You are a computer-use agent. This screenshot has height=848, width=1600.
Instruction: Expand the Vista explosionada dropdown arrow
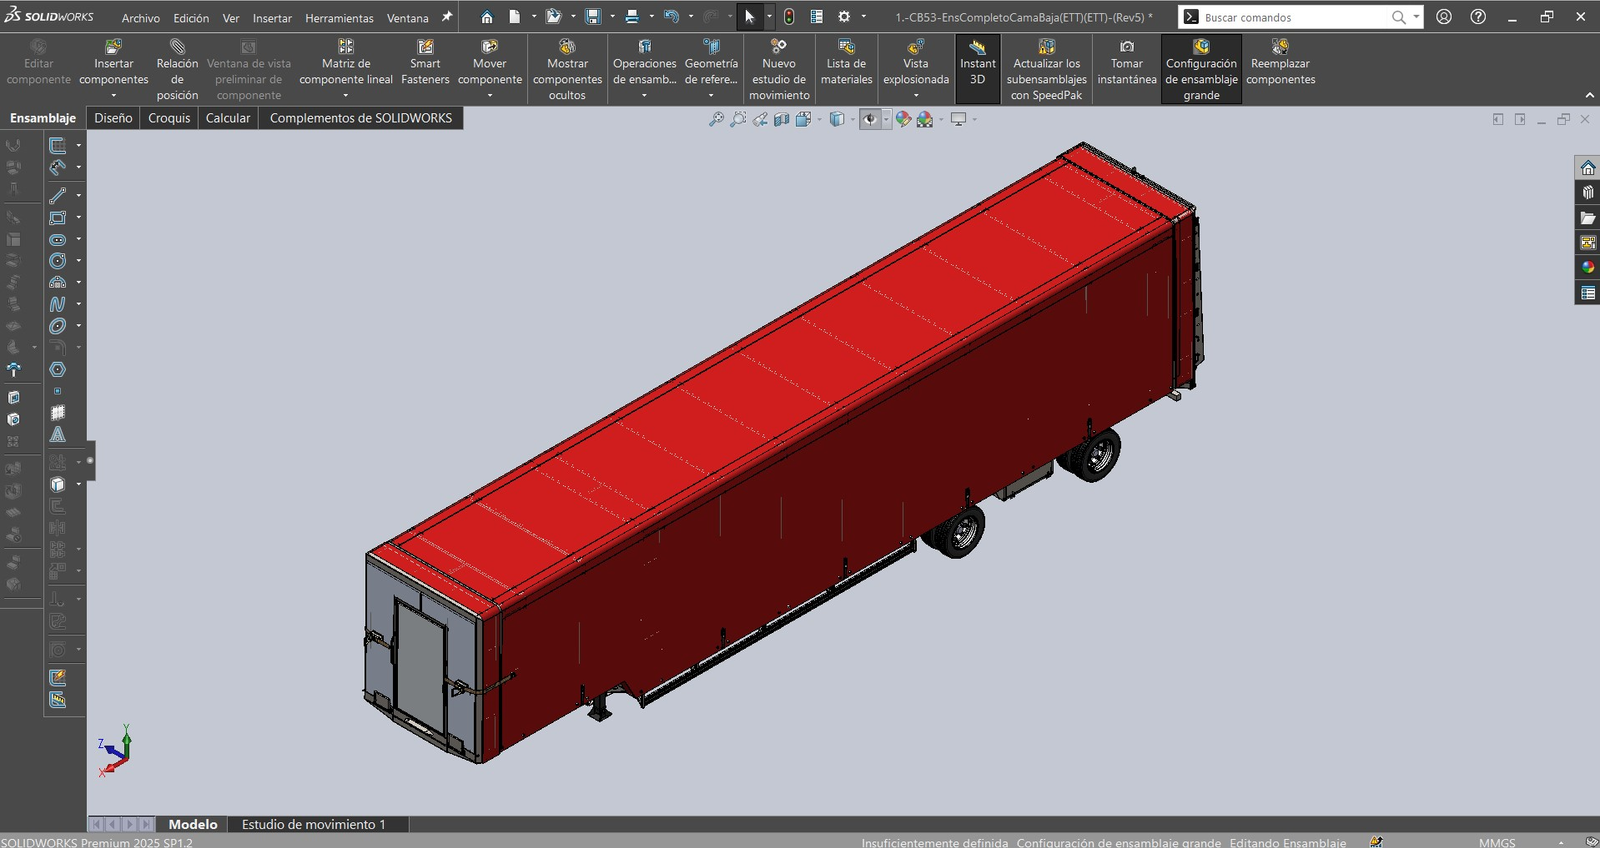(916, 96)
